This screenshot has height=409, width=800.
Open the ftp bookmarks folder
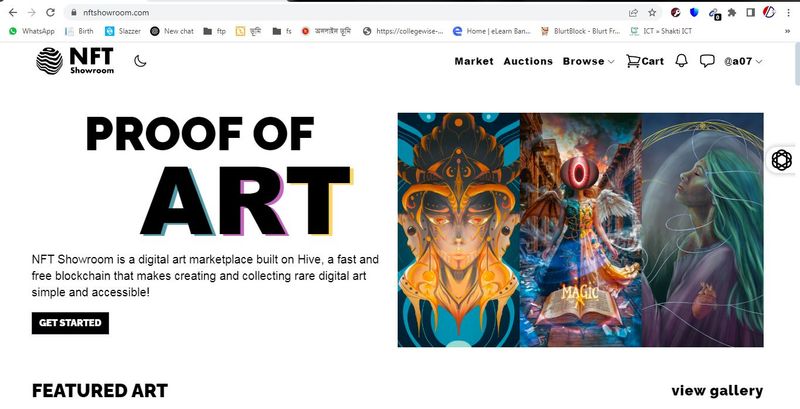[215, 31]
